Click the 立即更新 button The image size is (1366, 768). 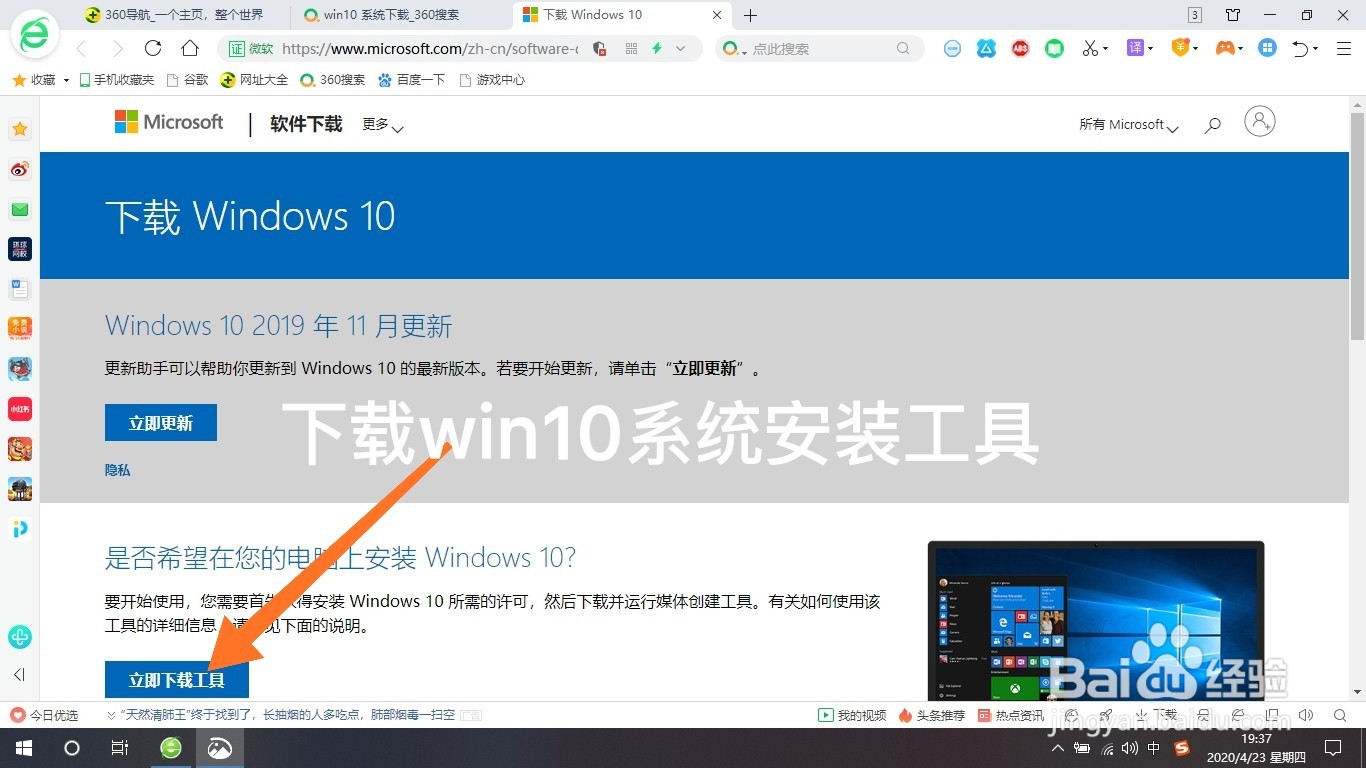[x=161, y=423]
